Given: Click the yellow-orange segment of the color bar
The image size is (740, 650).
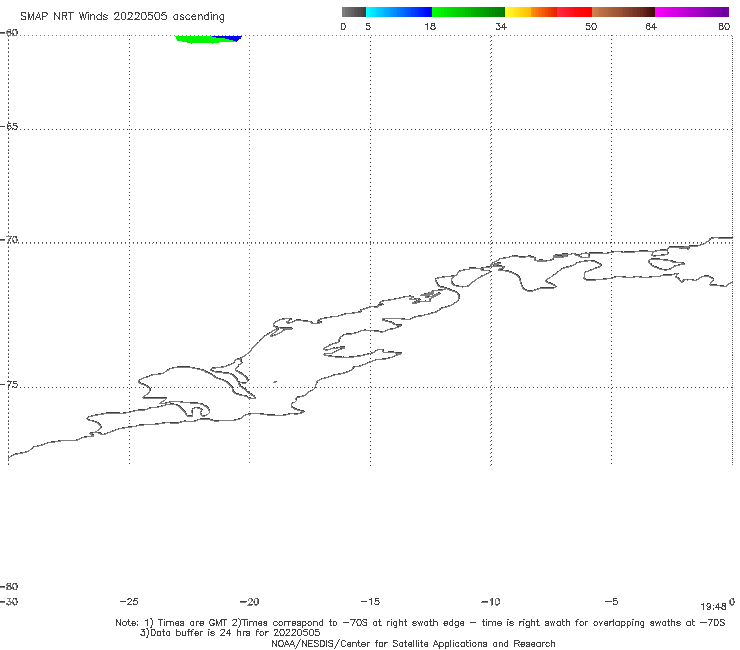Looking at the screenshot, I should click(x=531, y=12).
